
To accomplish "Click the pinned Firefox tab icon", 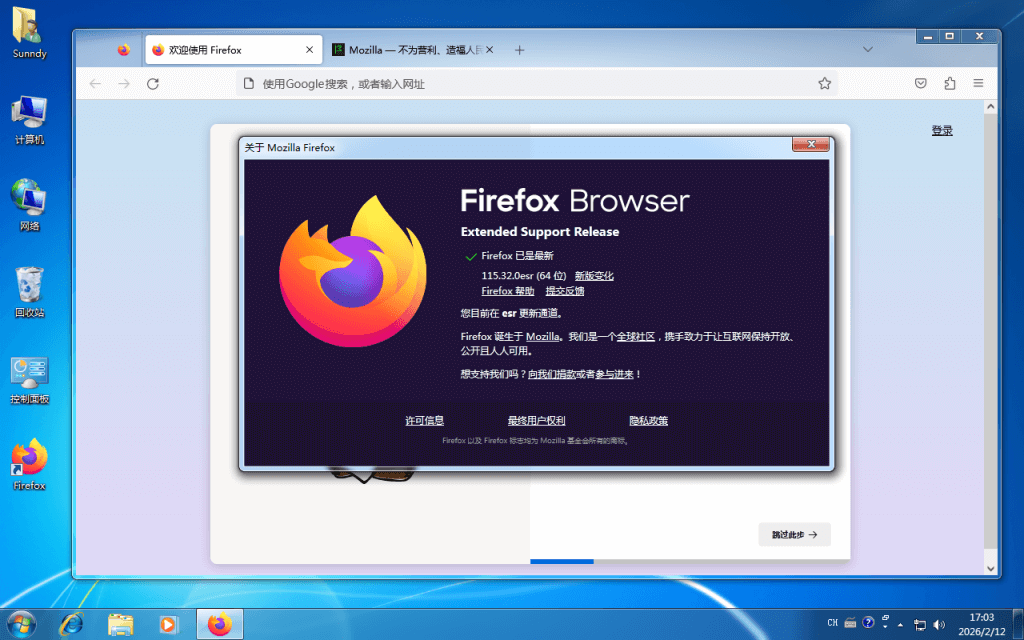I will [123, 50].
